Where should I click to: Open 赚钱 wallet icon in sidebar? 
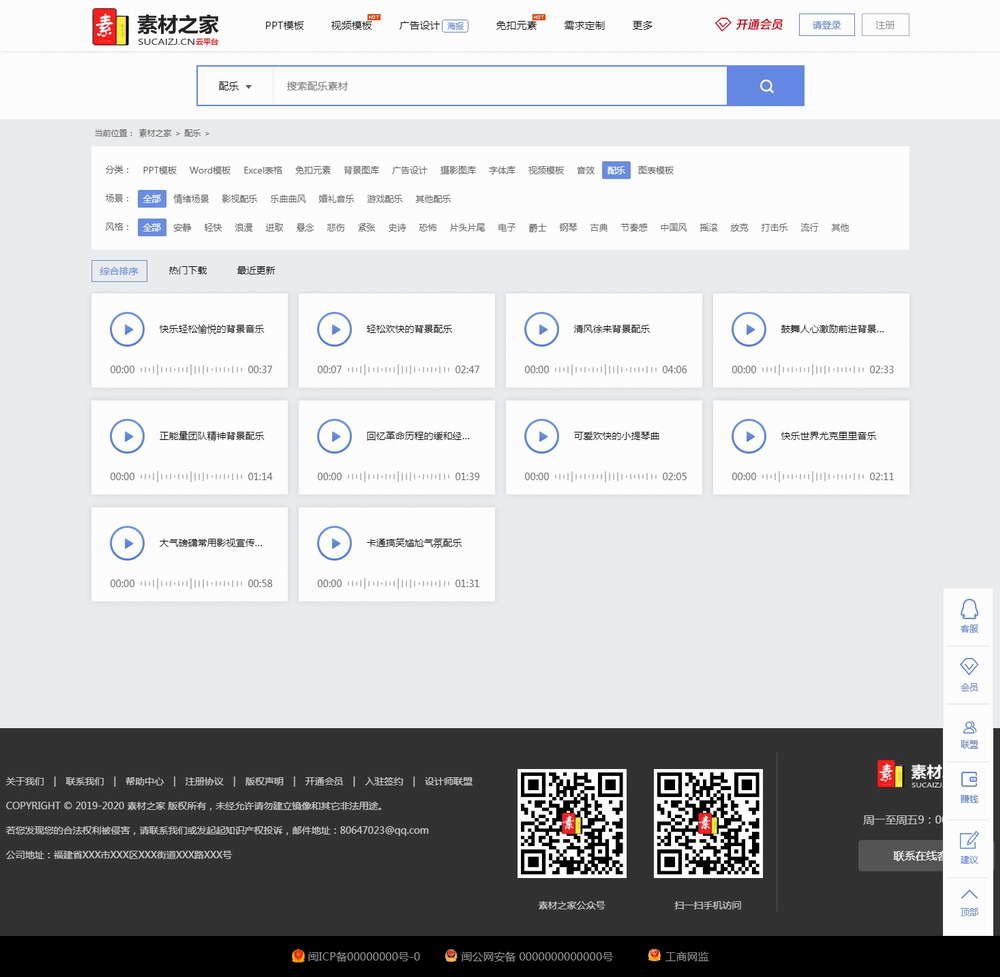pyautogui.click(x=969, y=788)
